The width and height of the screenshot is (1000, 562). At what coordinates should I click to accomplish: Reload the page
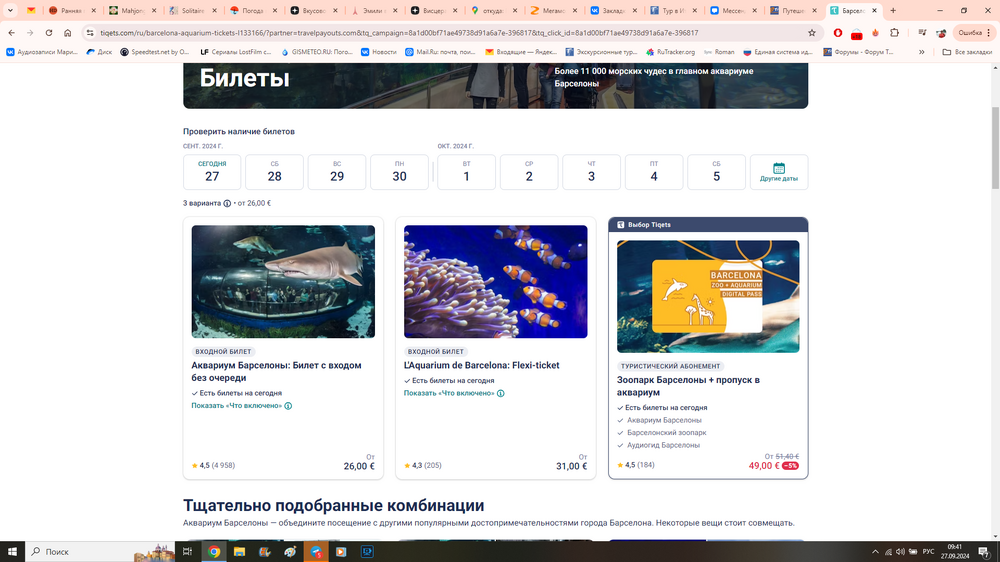(x=48, y=33)
